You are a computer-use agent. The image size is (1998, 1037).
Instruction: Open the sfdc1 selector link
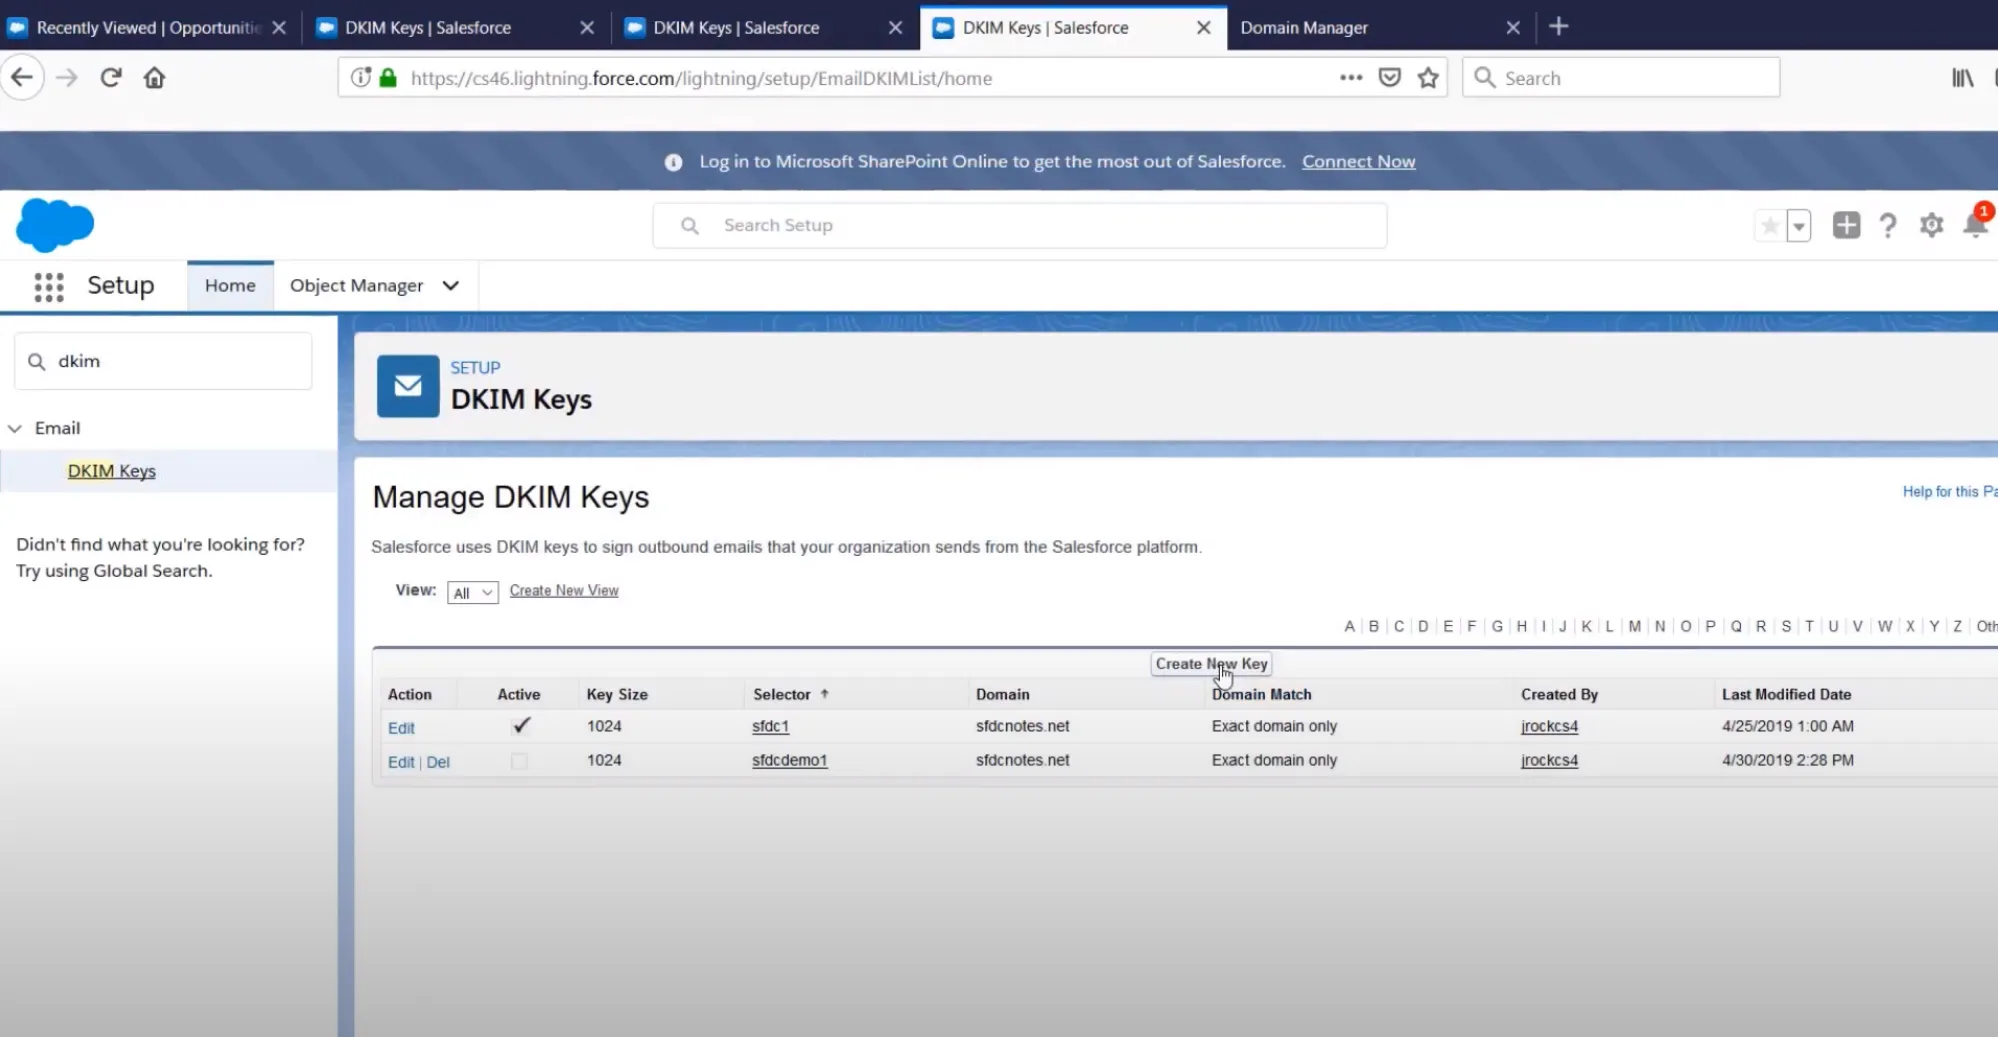[x=770, y=726]
